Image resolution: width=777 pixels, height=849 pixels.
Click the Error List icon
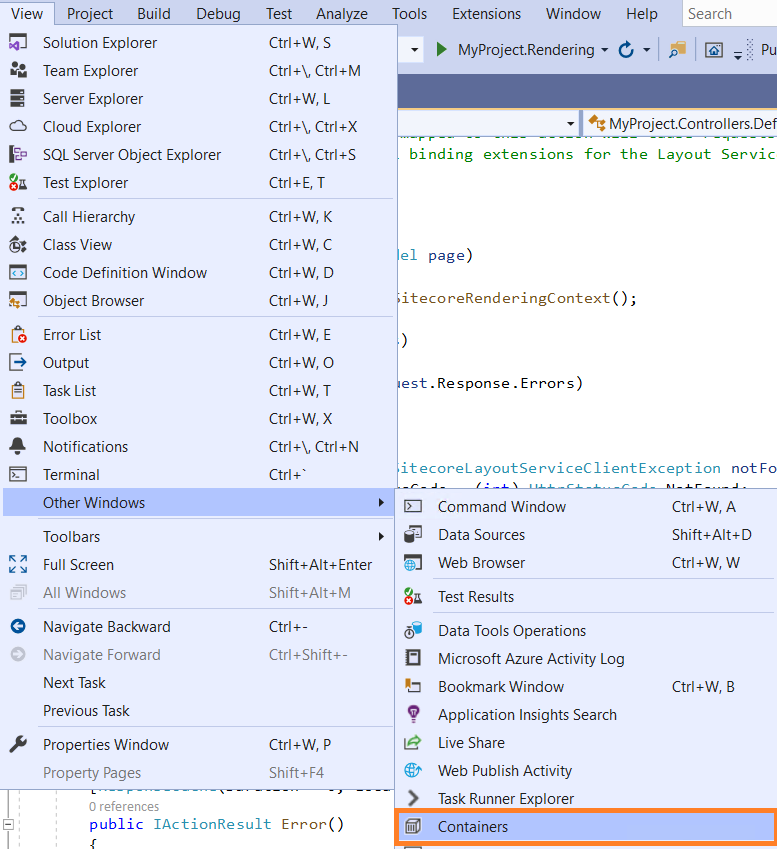pos(18,335)
